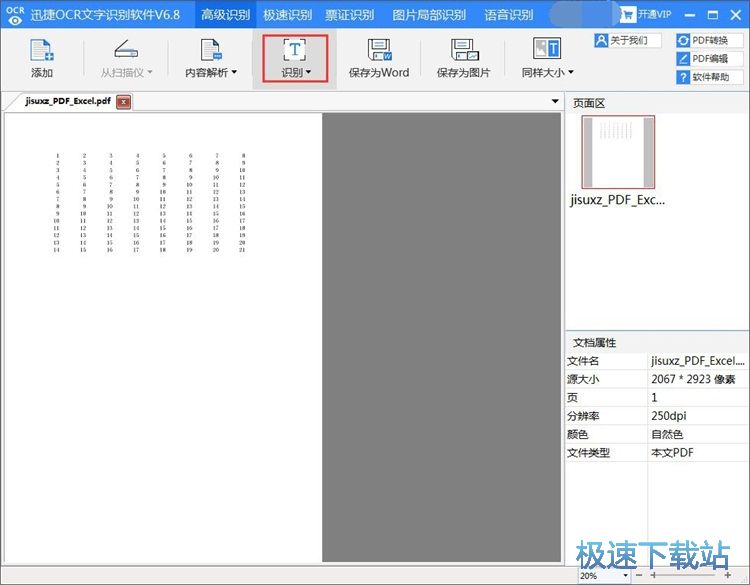Viewport: 750px width, 585px height.
Task: Click the PDF edit pencil icon
Action: tap(683, 59)
